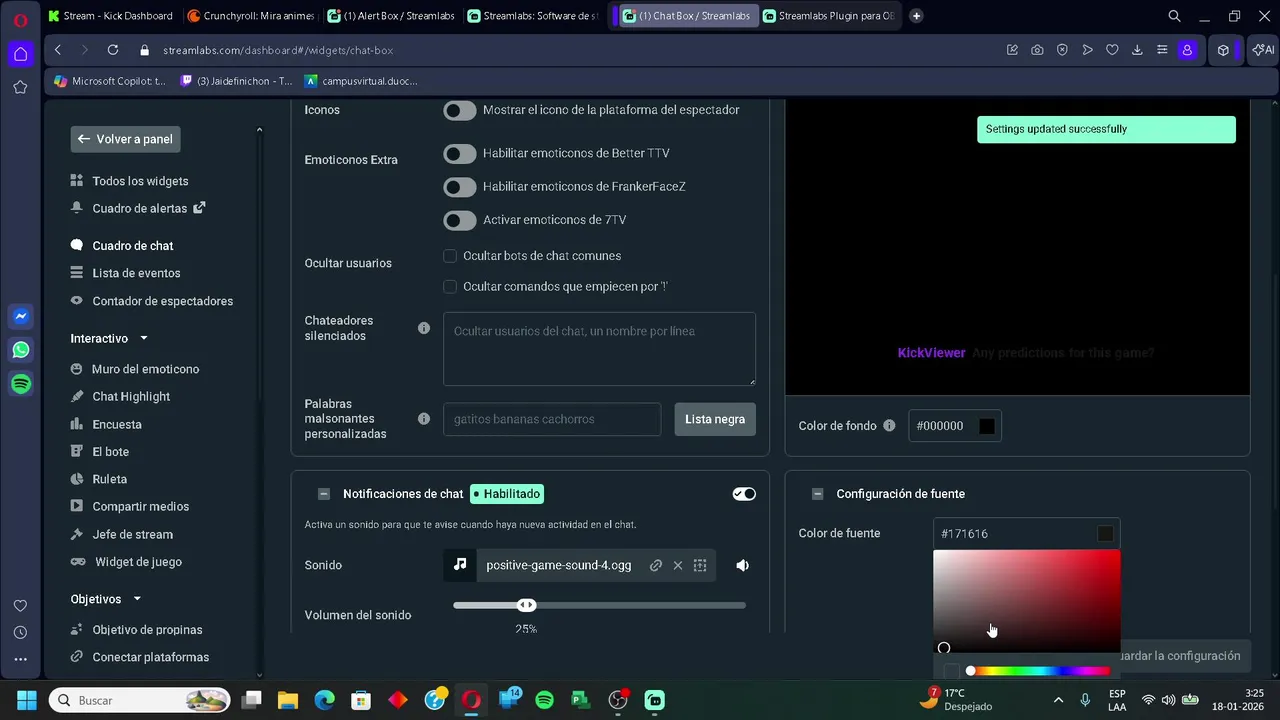Click info icon next to Color de fondo

(x=888, y=426)
